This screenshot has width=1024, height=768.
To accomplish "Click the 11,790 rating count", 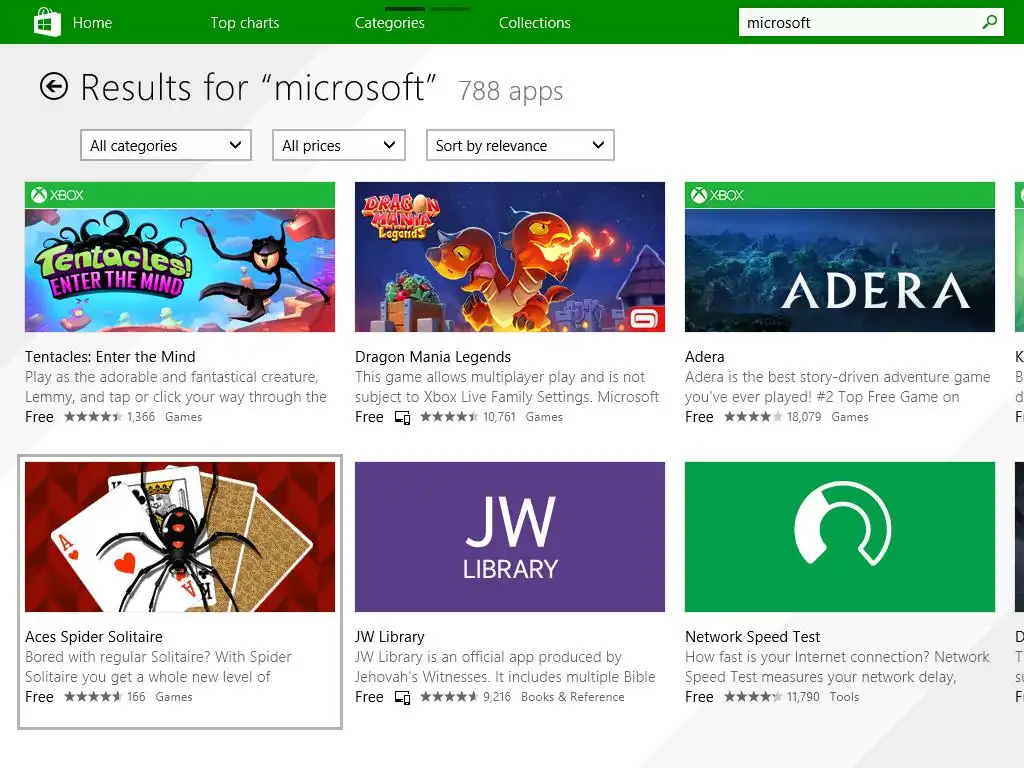I will 803,697.
